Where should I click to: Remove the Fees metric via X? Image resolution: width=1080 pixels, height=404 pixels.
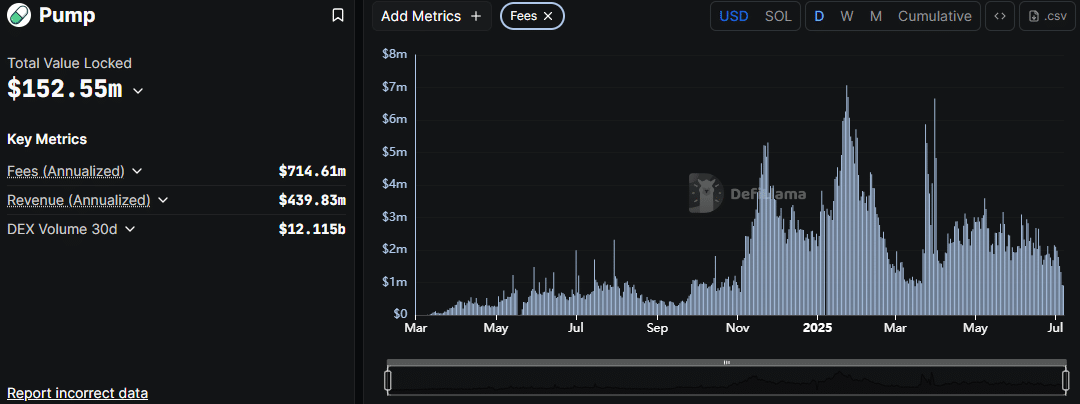(x=548, y=17)
